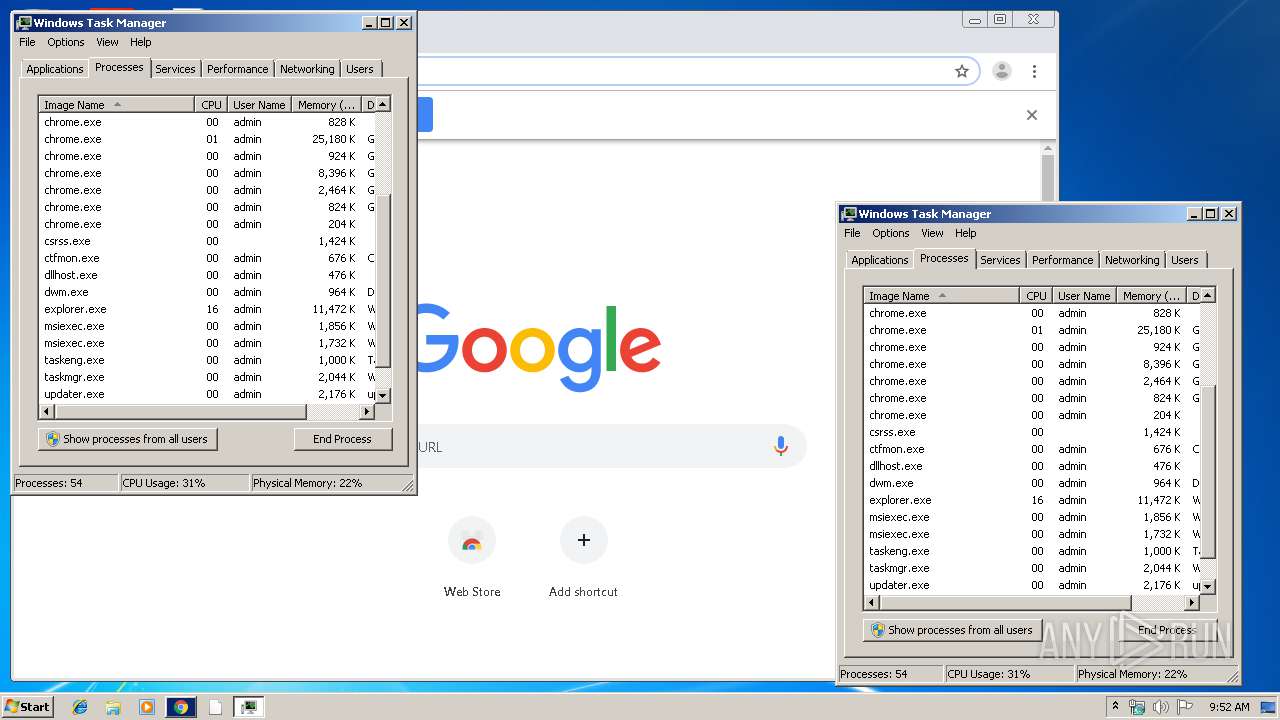
Task: Bookmark this page with the star icon
Action: click(x=962, y=71)
